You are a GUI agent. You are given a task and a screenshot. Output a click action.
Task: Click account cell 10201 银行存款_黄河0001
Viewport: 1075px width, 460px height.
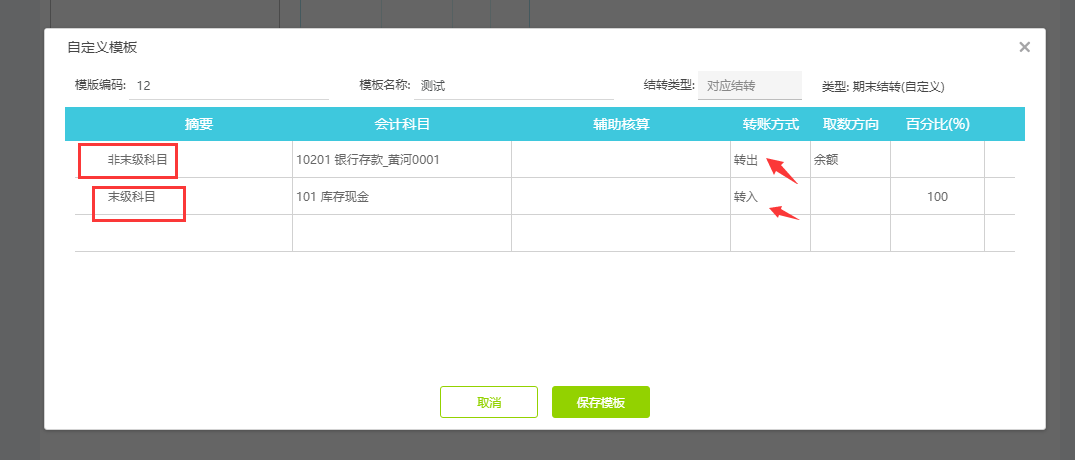(401, 160)
